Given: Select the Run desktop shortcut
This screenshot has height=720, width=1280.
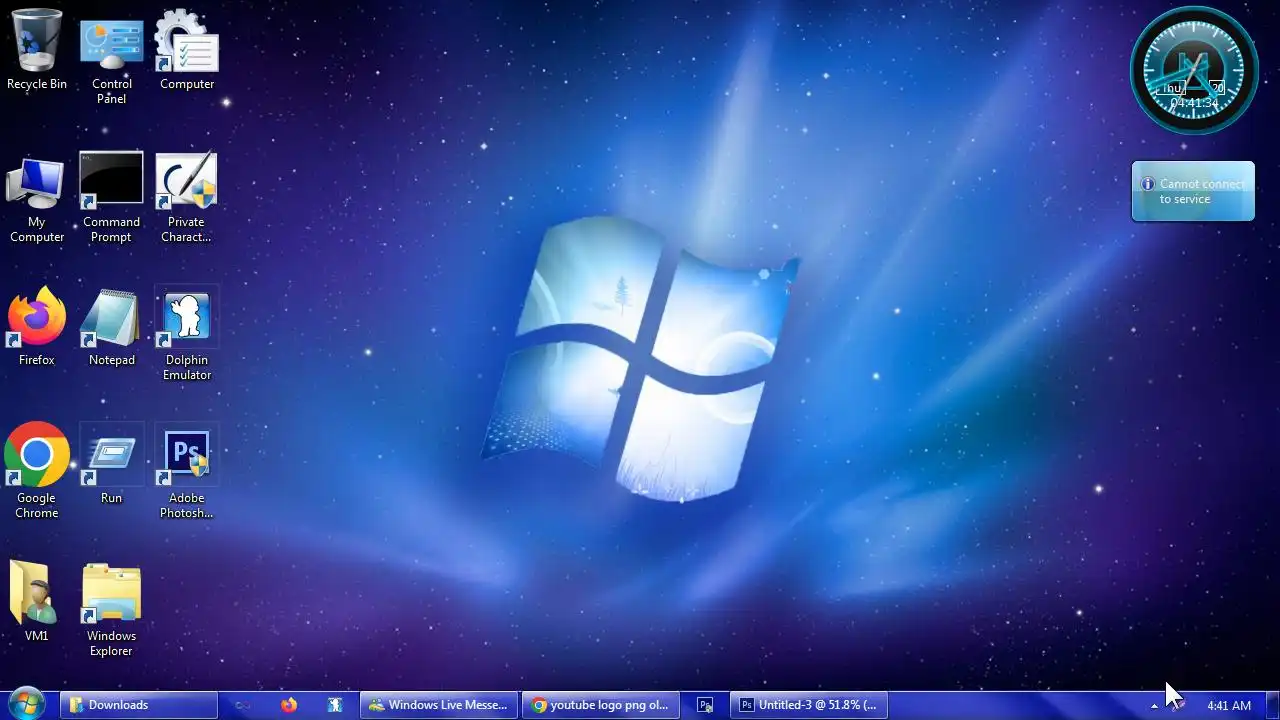Looking at the screenshot, I should coord(112,465).
